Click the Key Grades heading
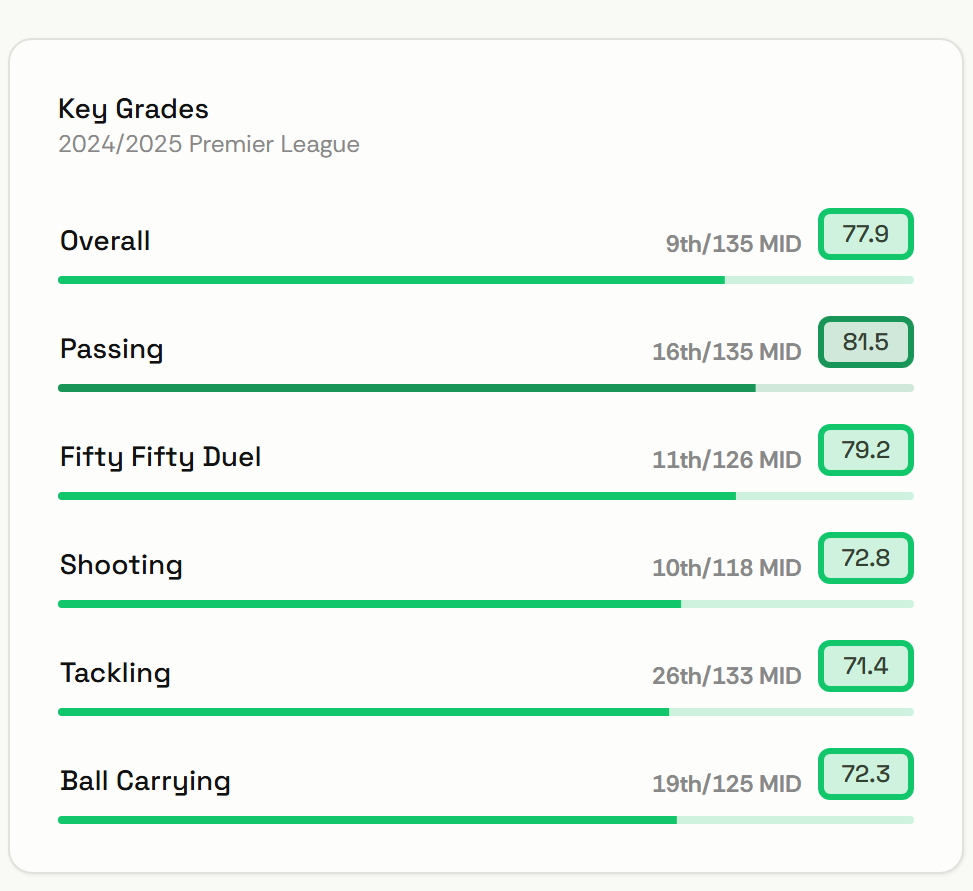 [x=133, y=110]
